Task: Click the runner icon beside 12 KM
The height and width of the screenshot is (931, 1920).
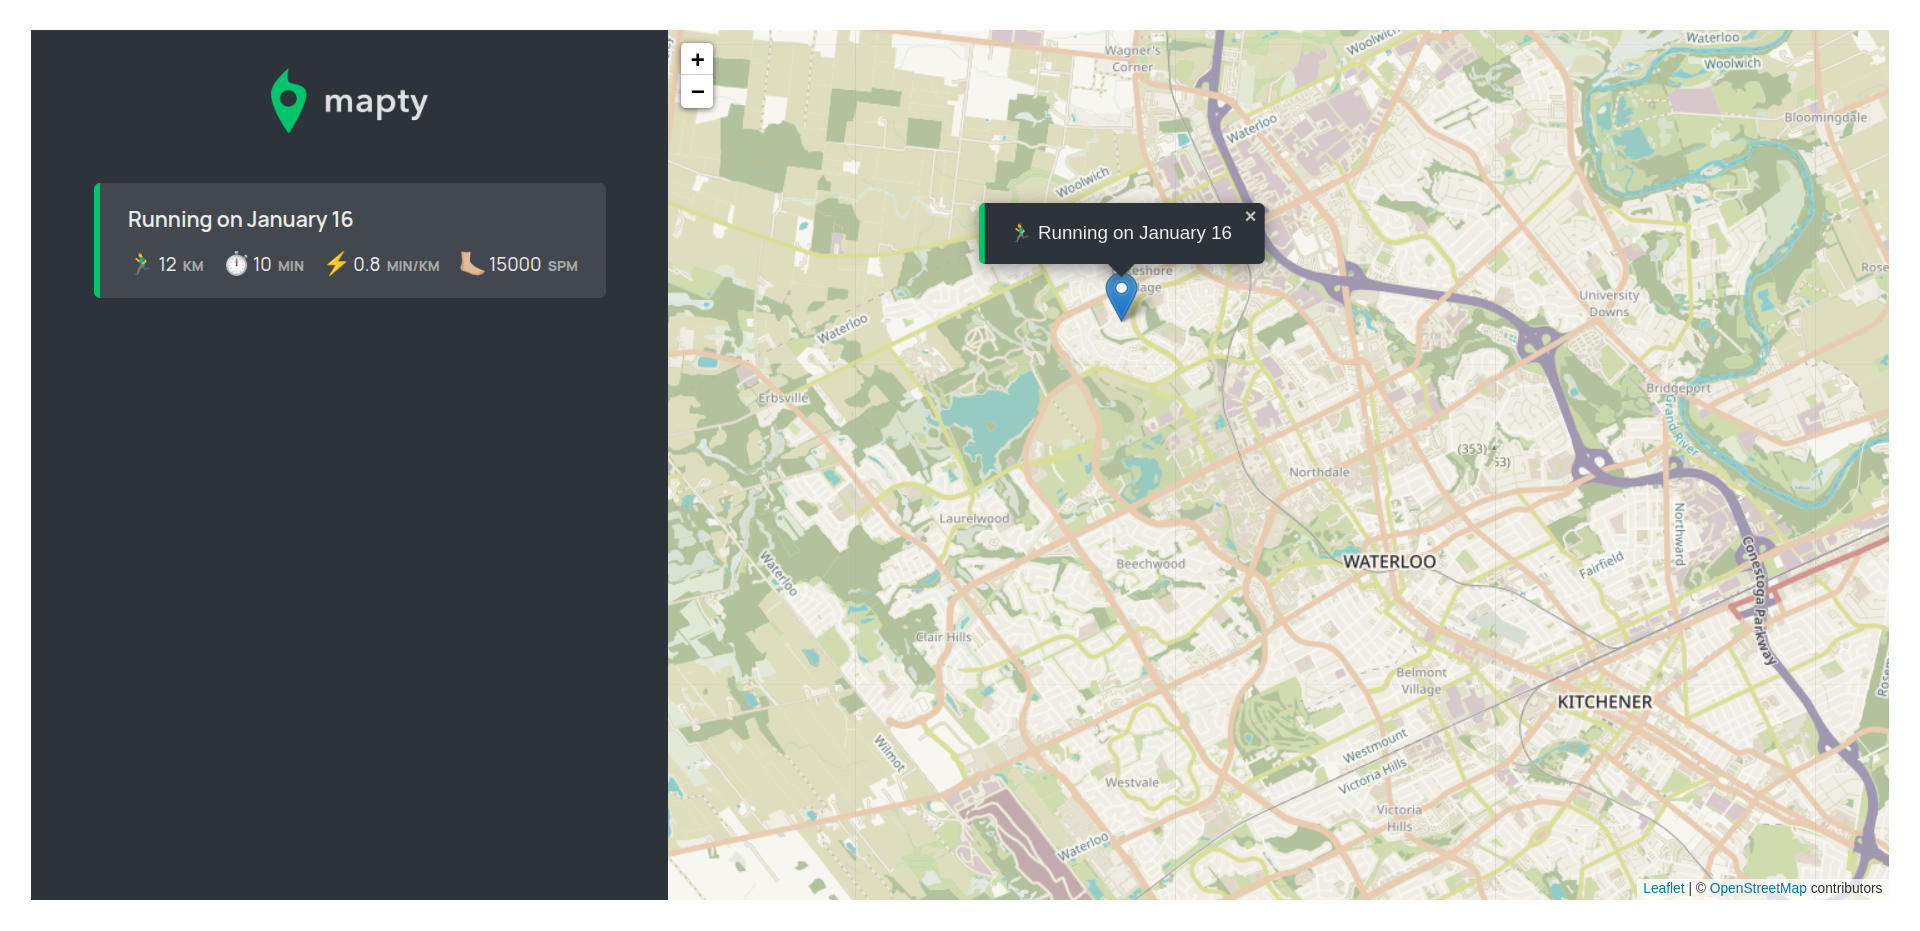Action: coord(141,264)
